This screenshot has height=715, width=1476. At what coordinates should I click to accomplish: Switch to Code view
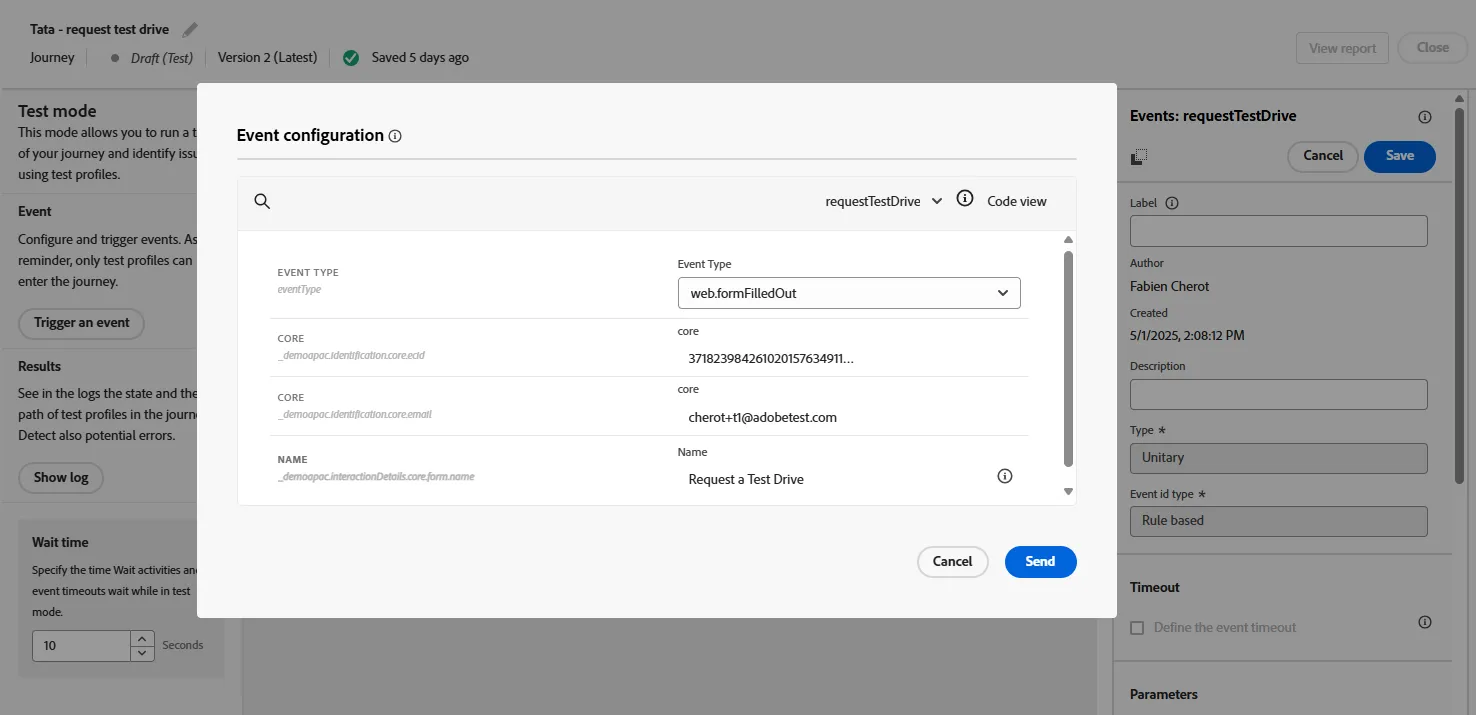(1017, 201)
